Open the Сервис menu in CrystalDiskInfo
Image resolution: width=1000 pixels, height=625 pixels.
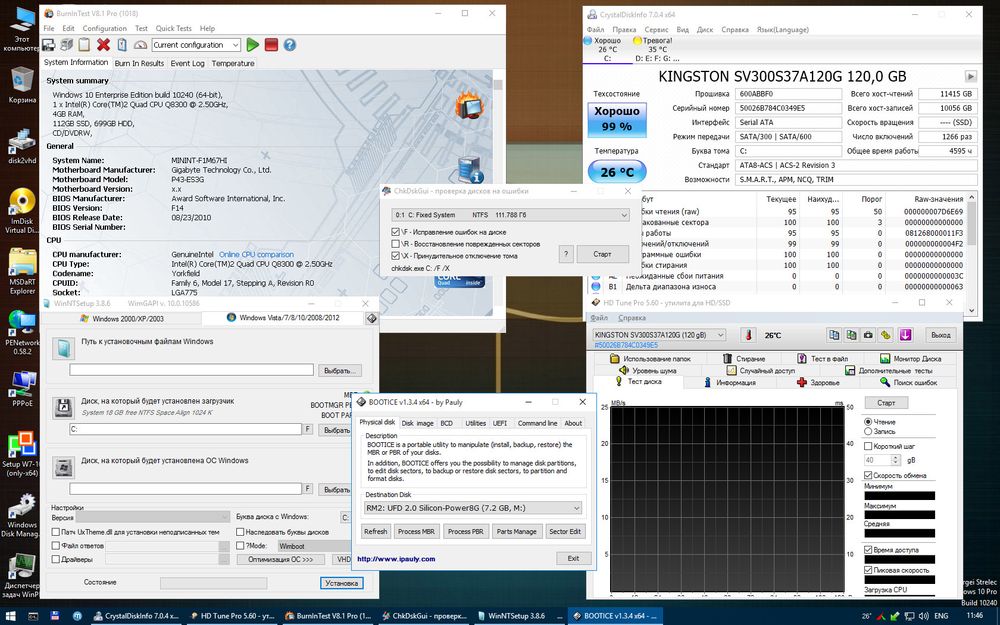click(x=656, y=29)
